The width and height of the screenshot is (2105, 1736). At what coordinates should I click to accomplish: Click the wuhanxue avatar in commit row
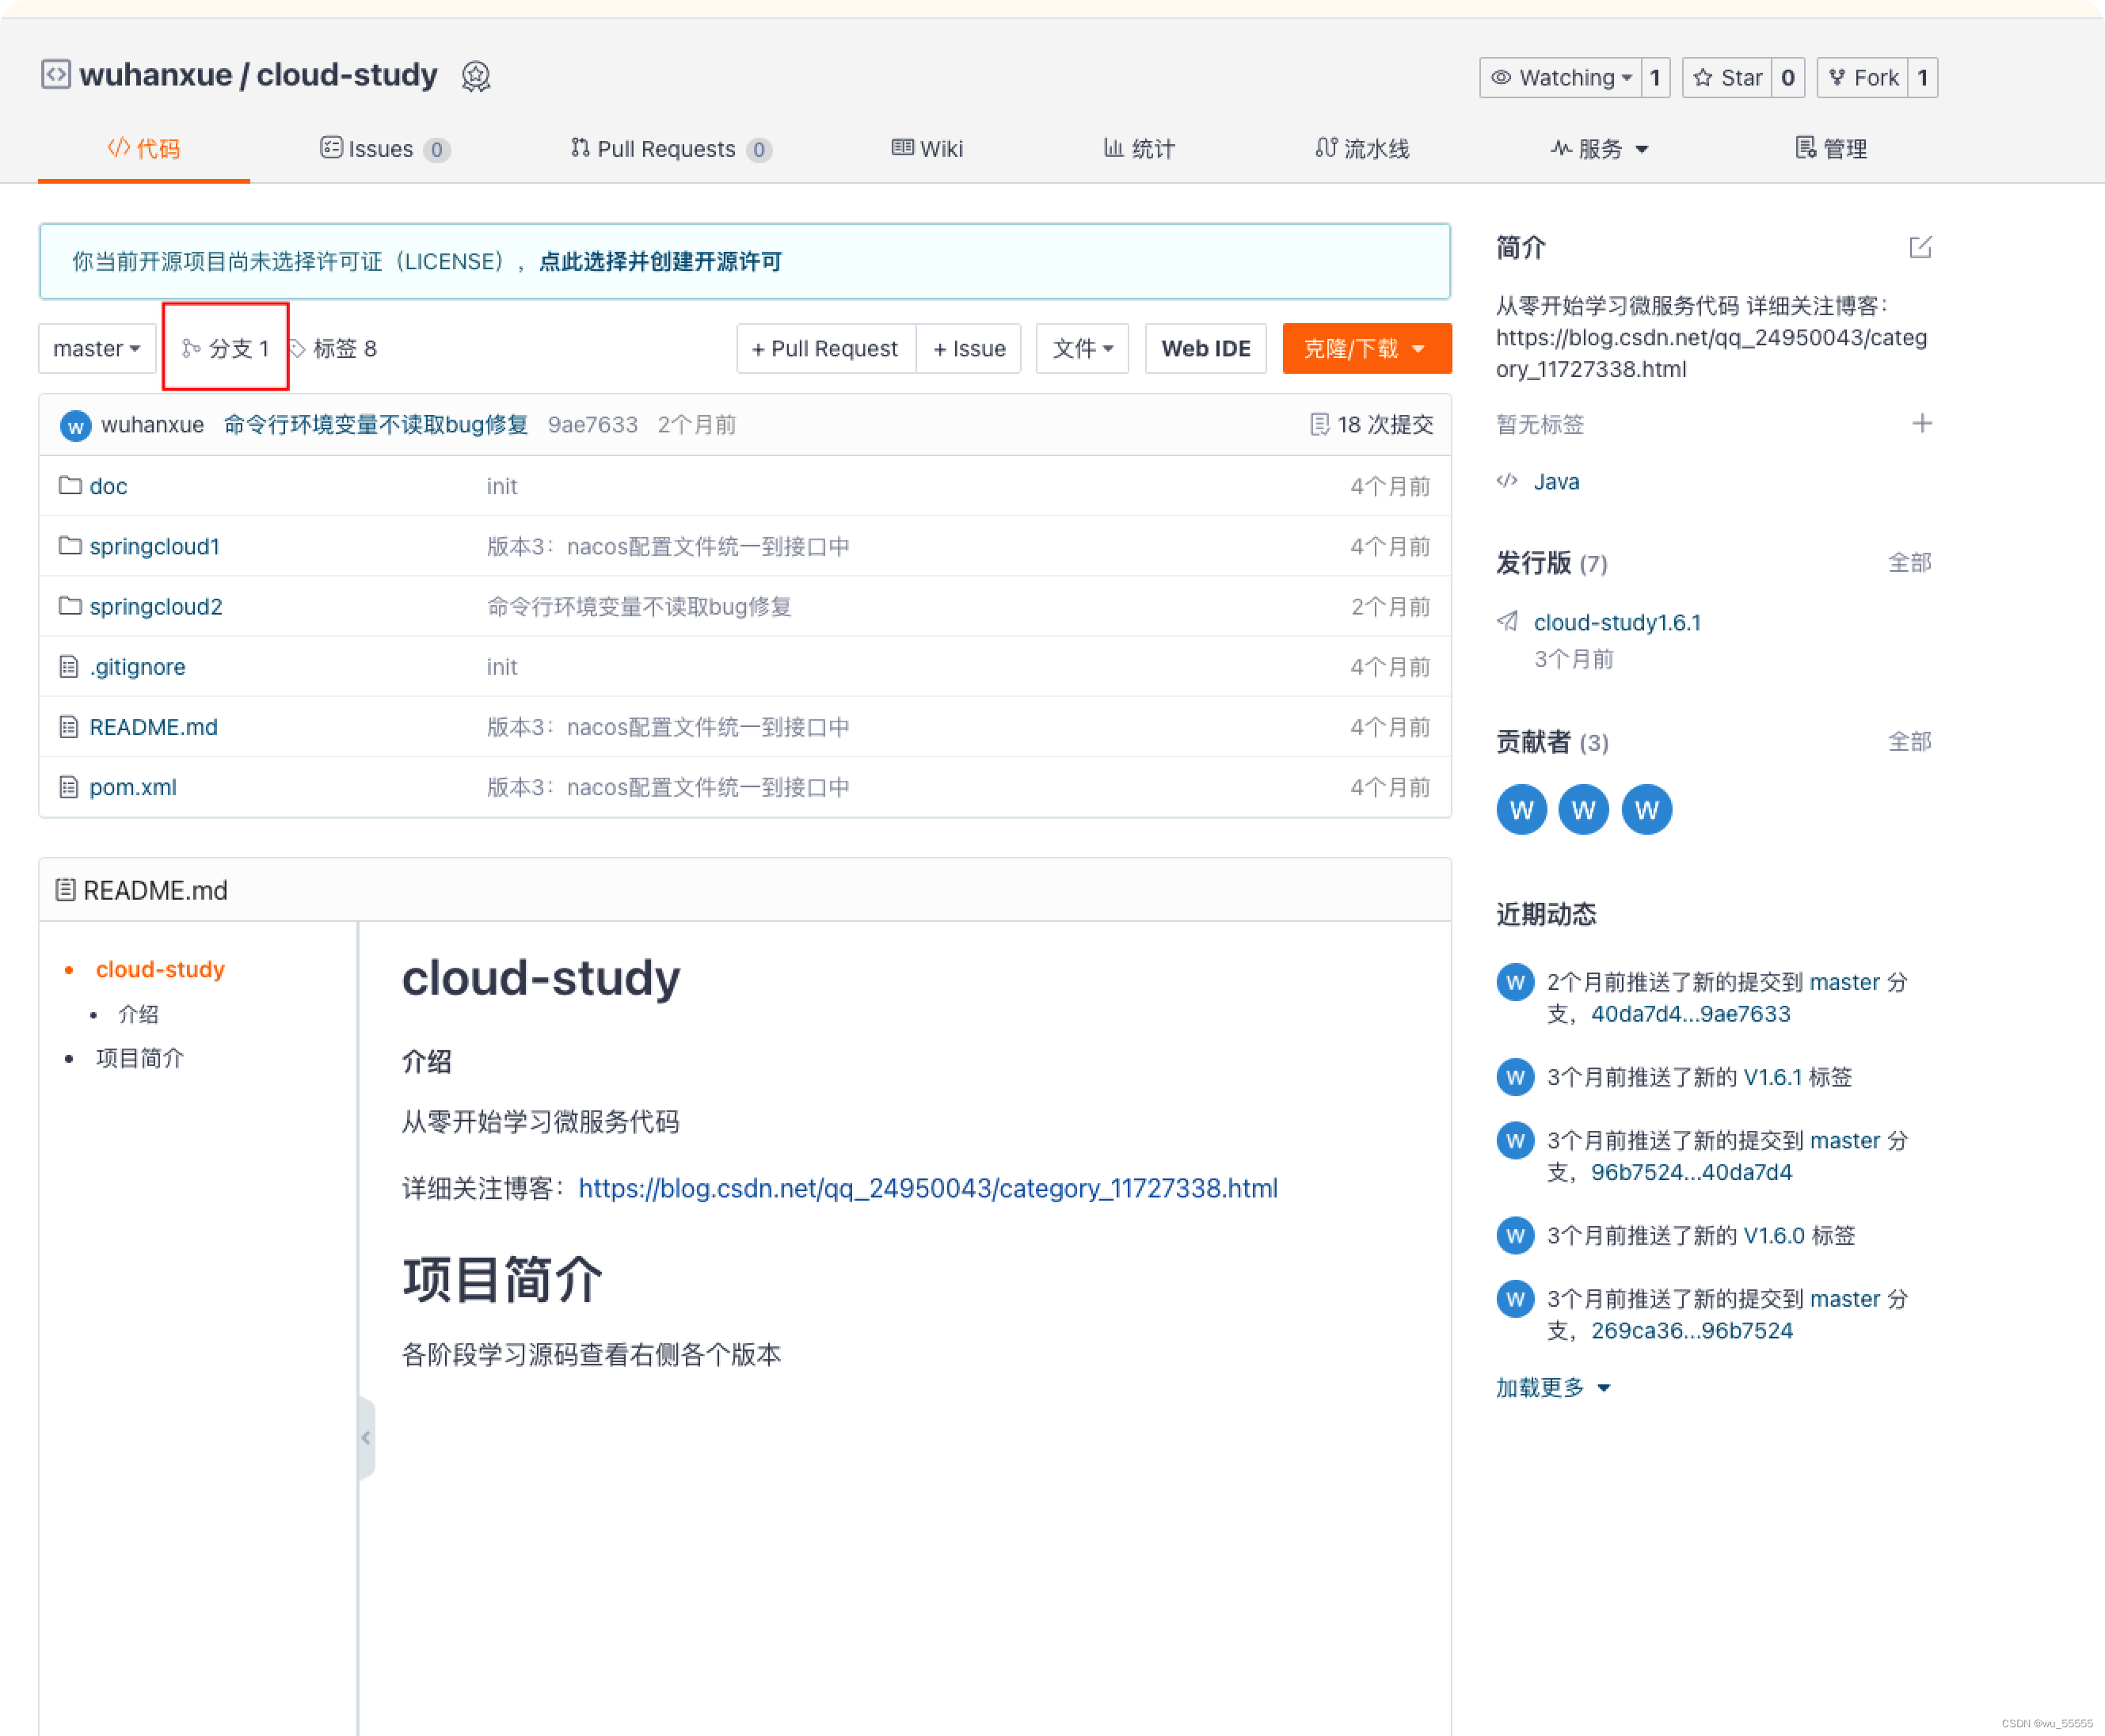(x=76, y=425)
